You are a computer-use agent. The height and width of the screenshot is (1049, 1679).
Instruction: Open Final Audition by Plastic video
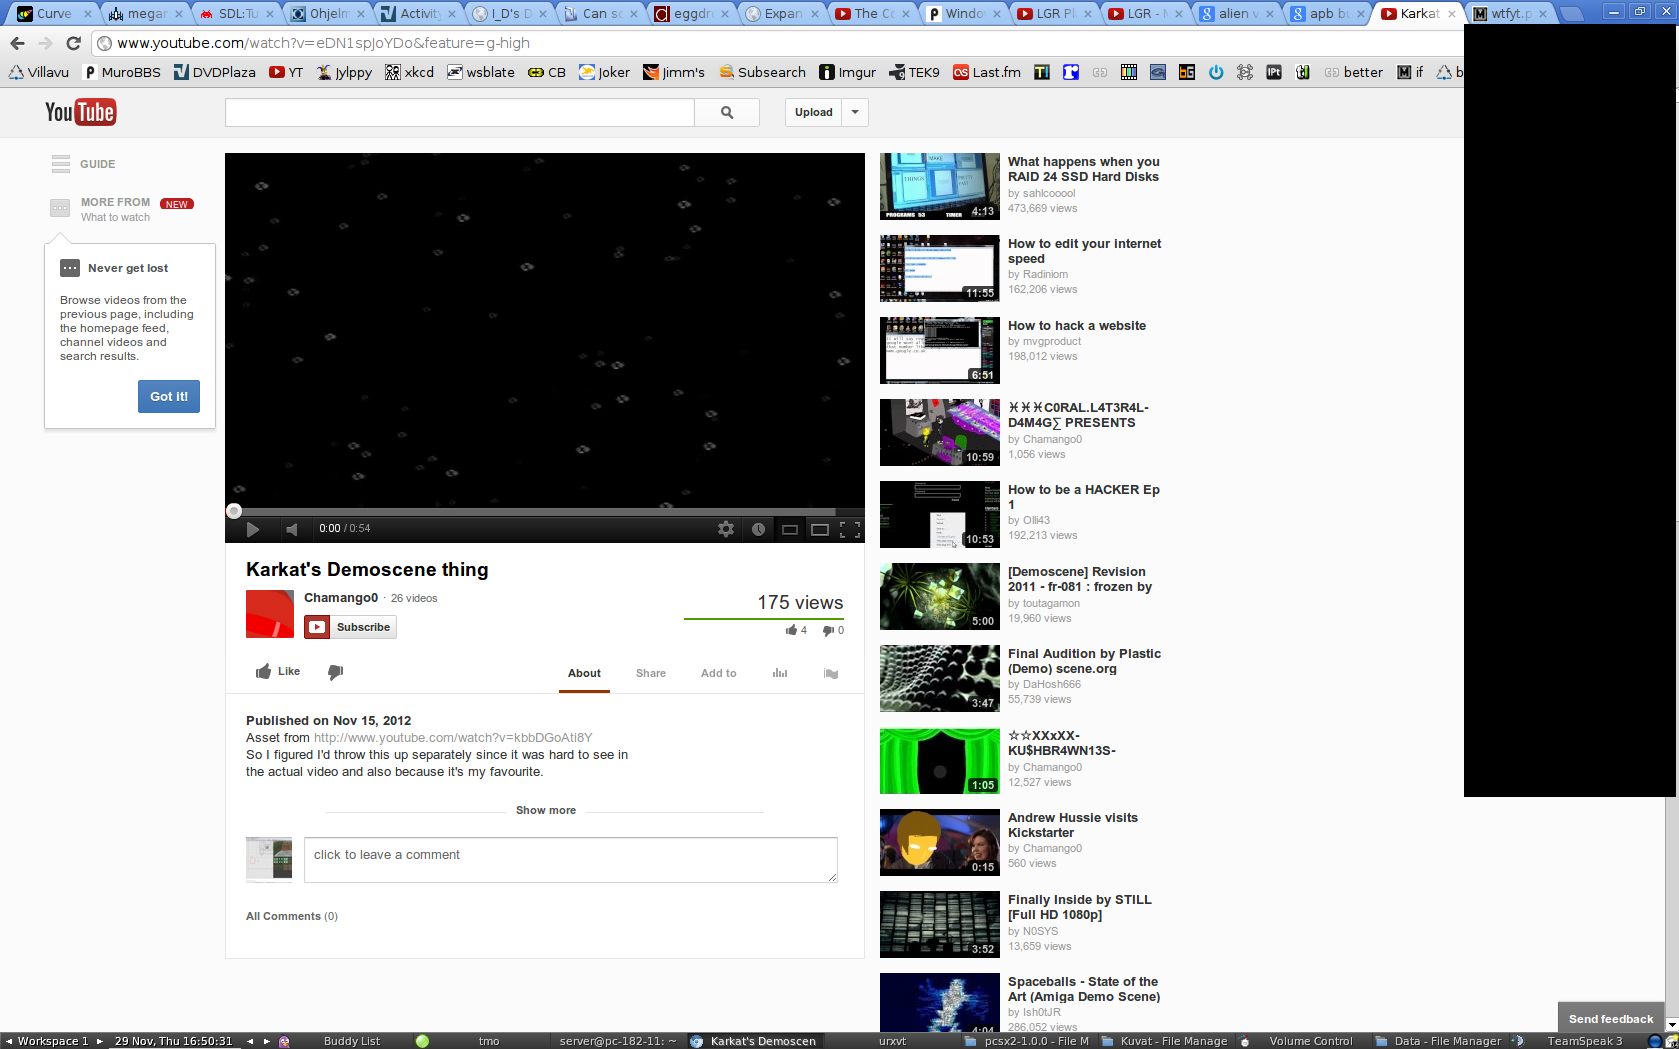pos(1084,661)
